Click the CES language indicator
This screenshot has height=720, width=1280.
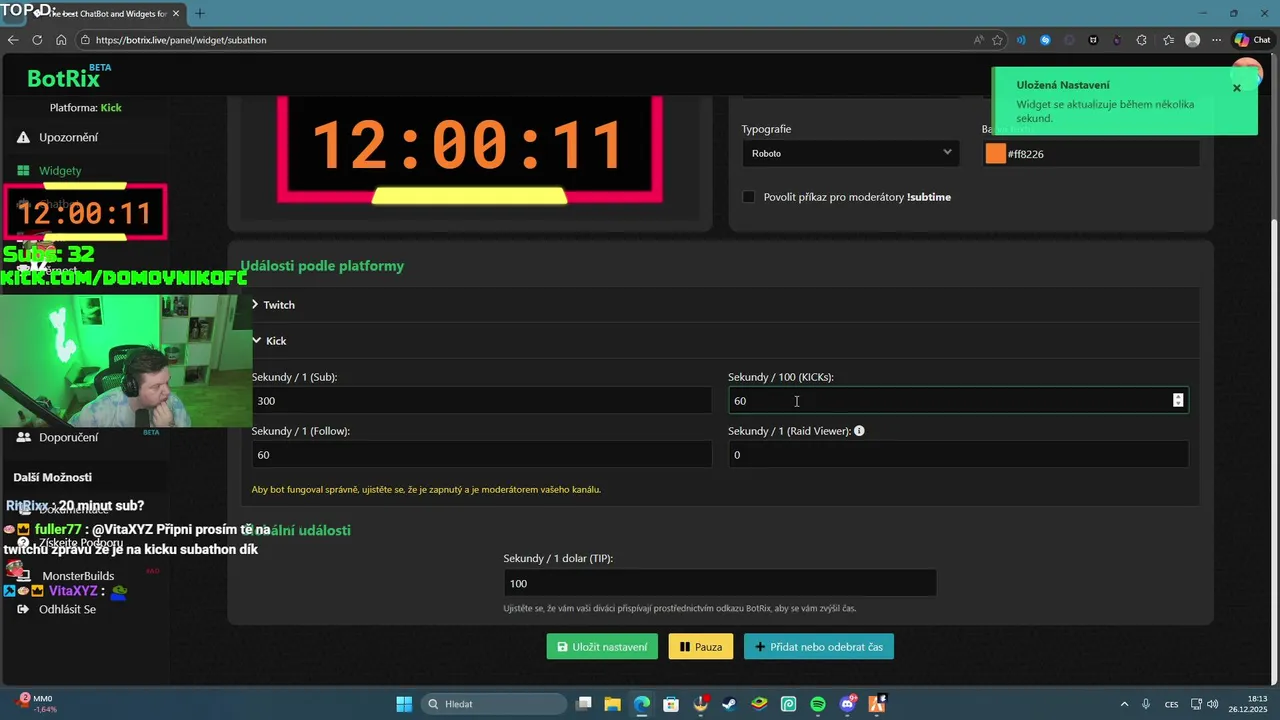[1172, 704]
